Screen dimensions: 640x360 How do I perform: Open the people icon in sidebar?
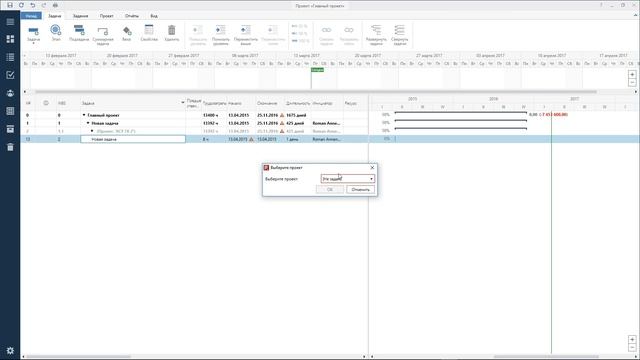click(x=10, y=93)
